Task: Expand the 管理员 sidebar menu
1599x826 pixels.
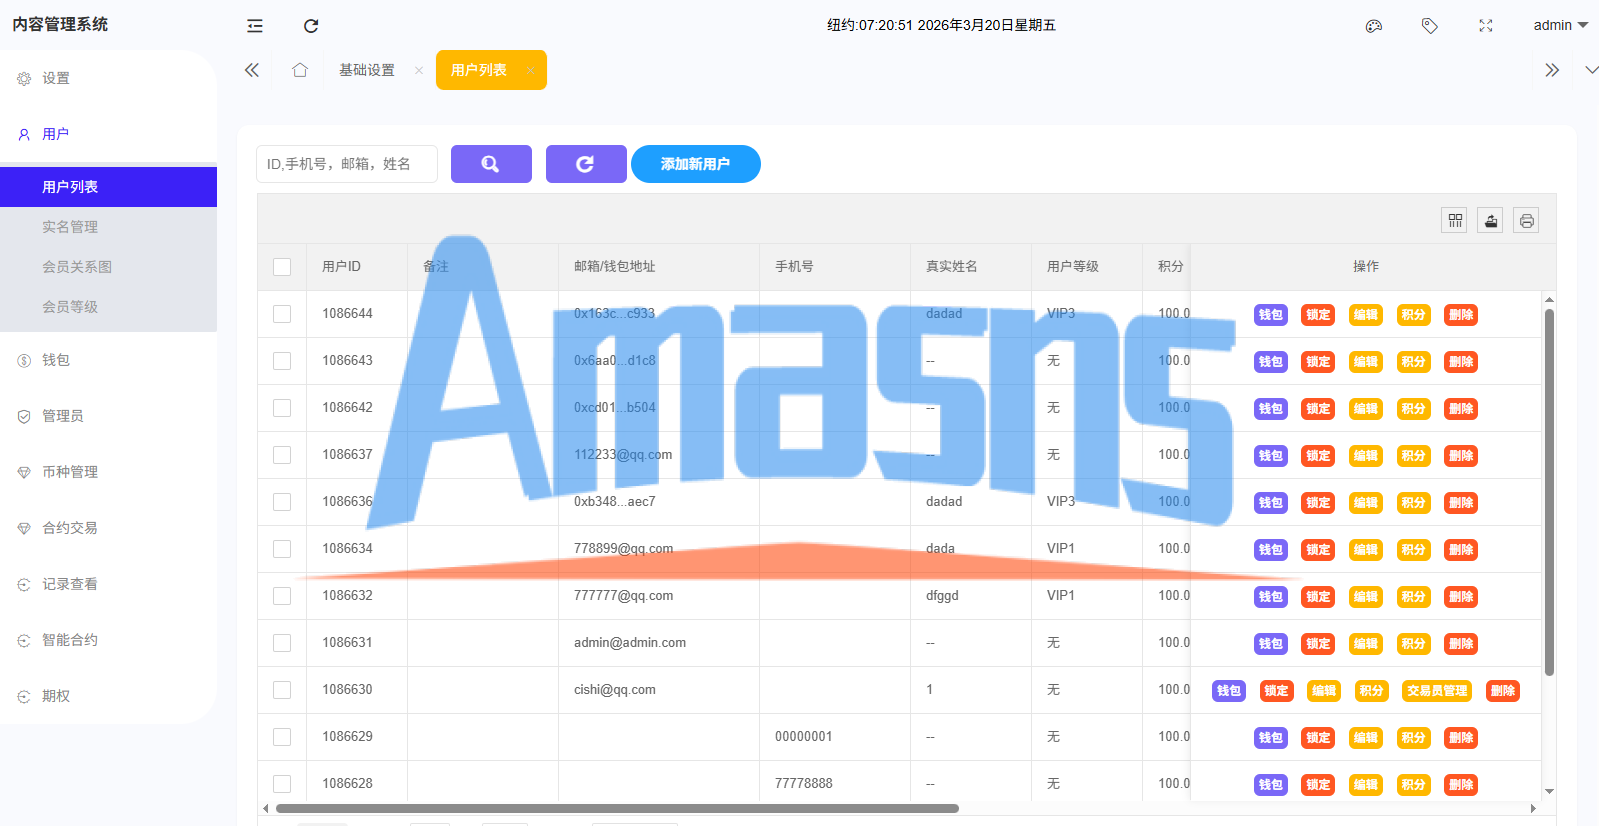Action: tap(108, 416)
